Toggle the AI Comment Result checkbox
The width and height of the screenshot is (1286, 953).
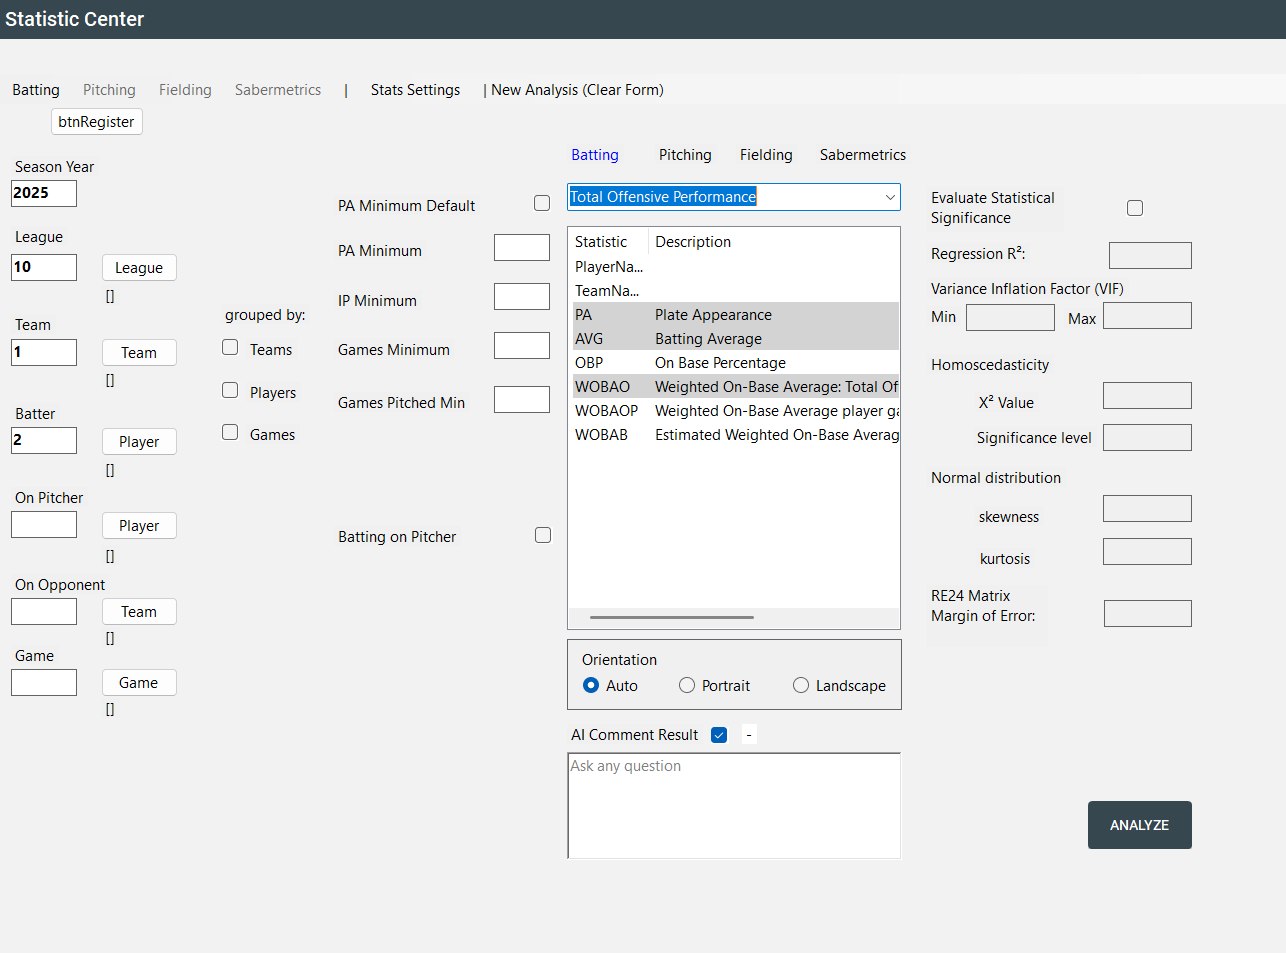(719, 735)
